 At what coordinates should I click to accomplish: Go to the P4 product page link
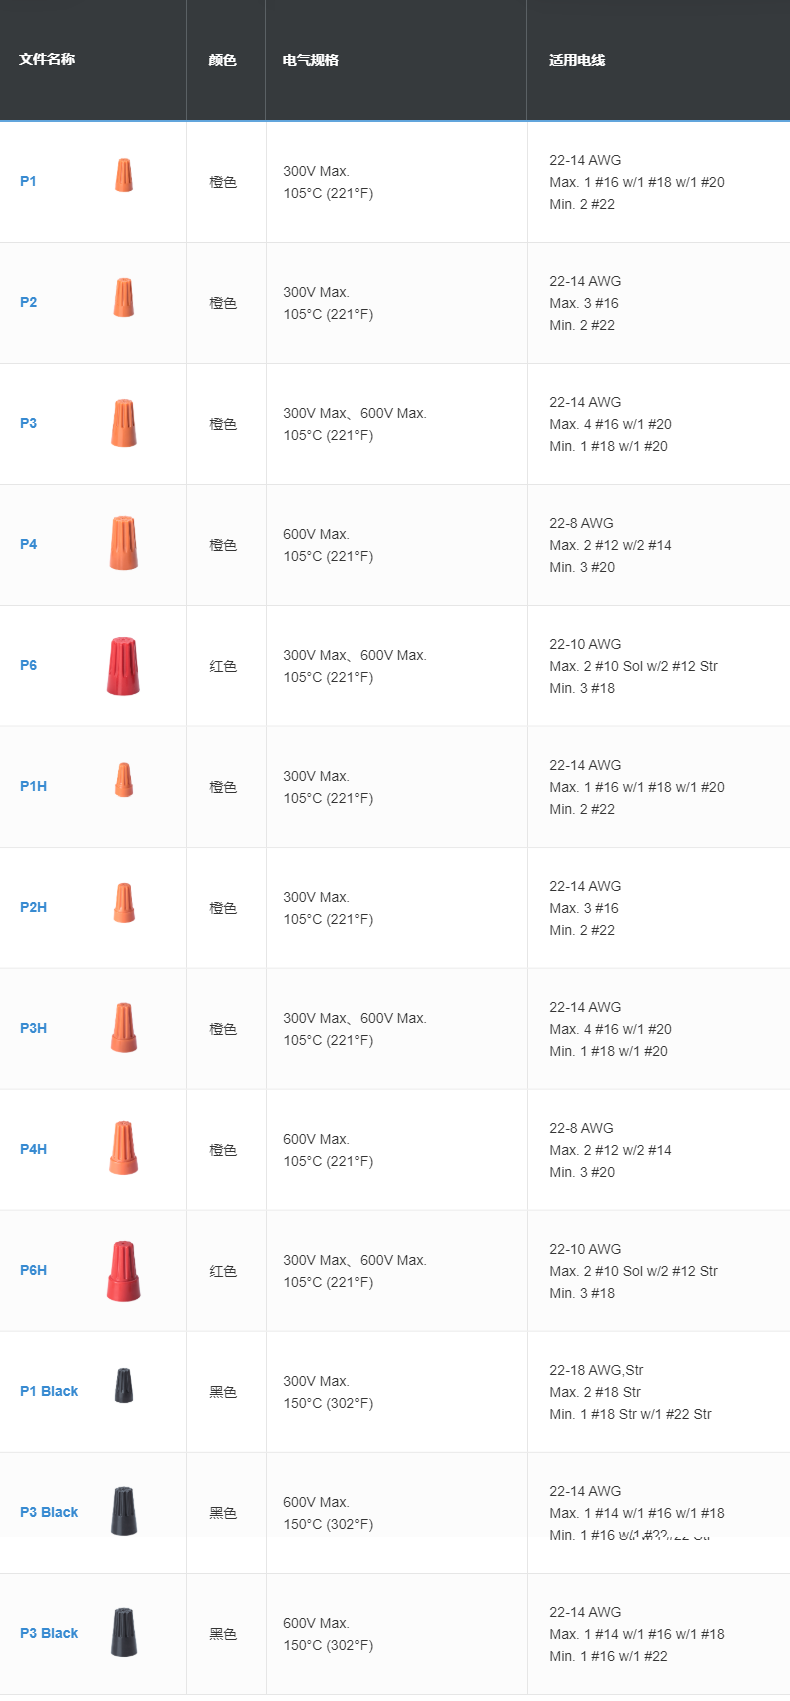(x=28, y=544)
